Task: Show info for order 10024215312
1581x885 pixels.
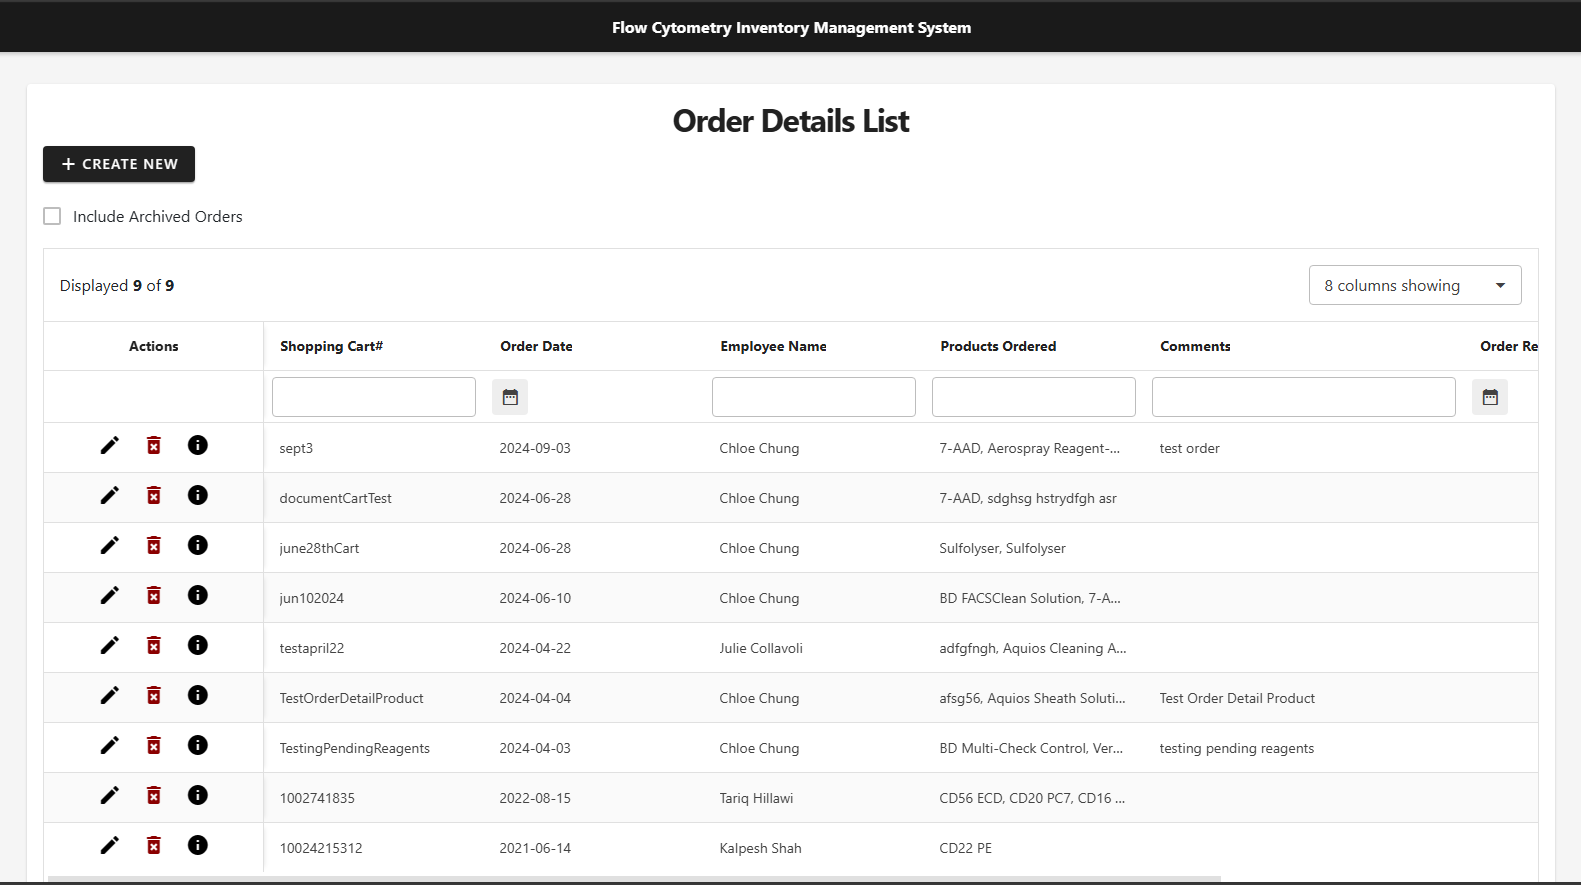Action: click(x=198, y=845)
